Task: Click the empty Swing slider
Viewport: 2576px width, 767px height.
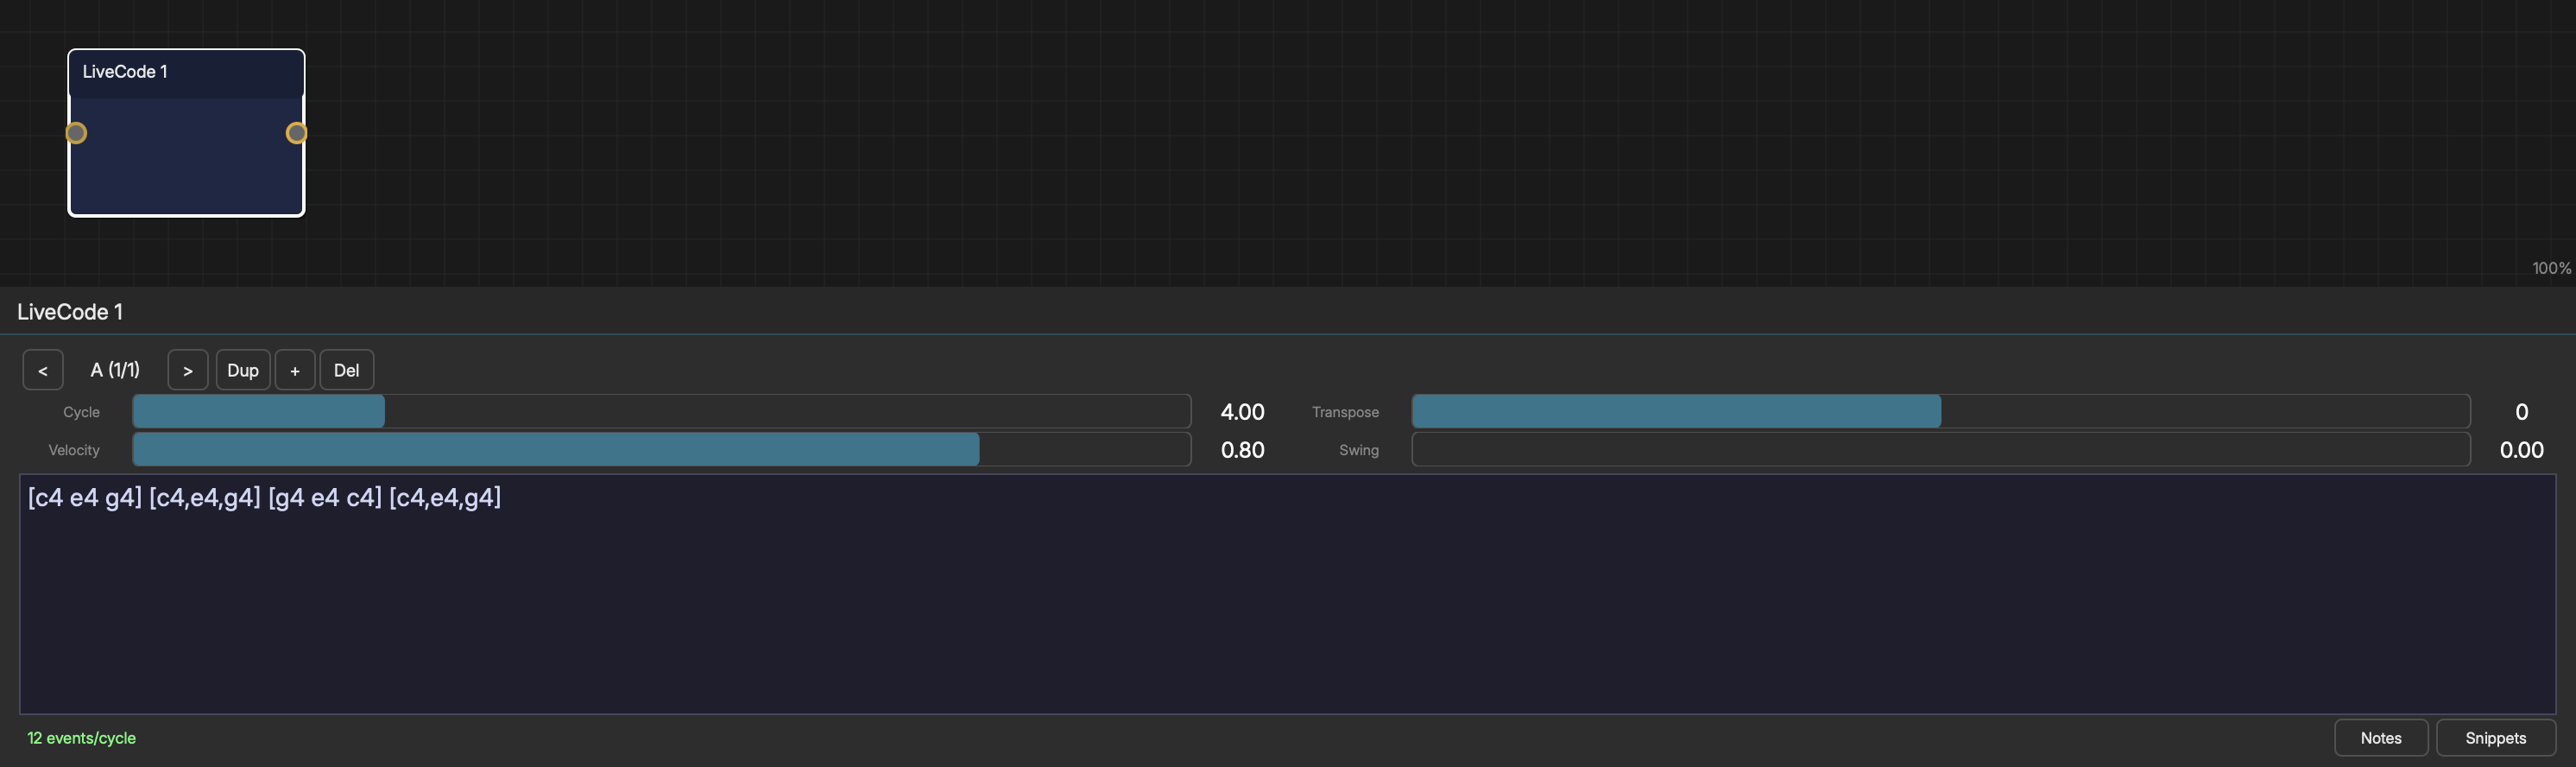Action: [x=1940, y=449]
